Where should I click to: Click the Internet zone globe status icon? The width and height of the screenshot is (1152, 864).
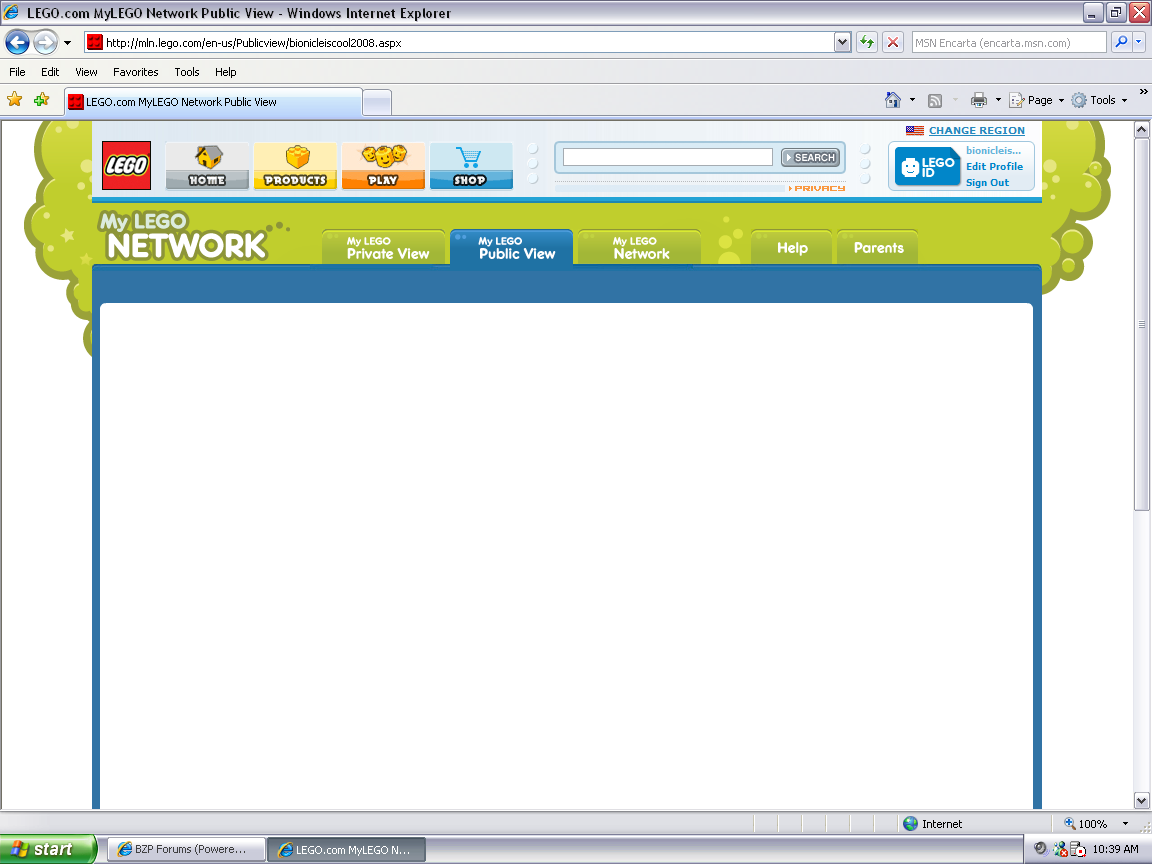[x=910, y=824]
